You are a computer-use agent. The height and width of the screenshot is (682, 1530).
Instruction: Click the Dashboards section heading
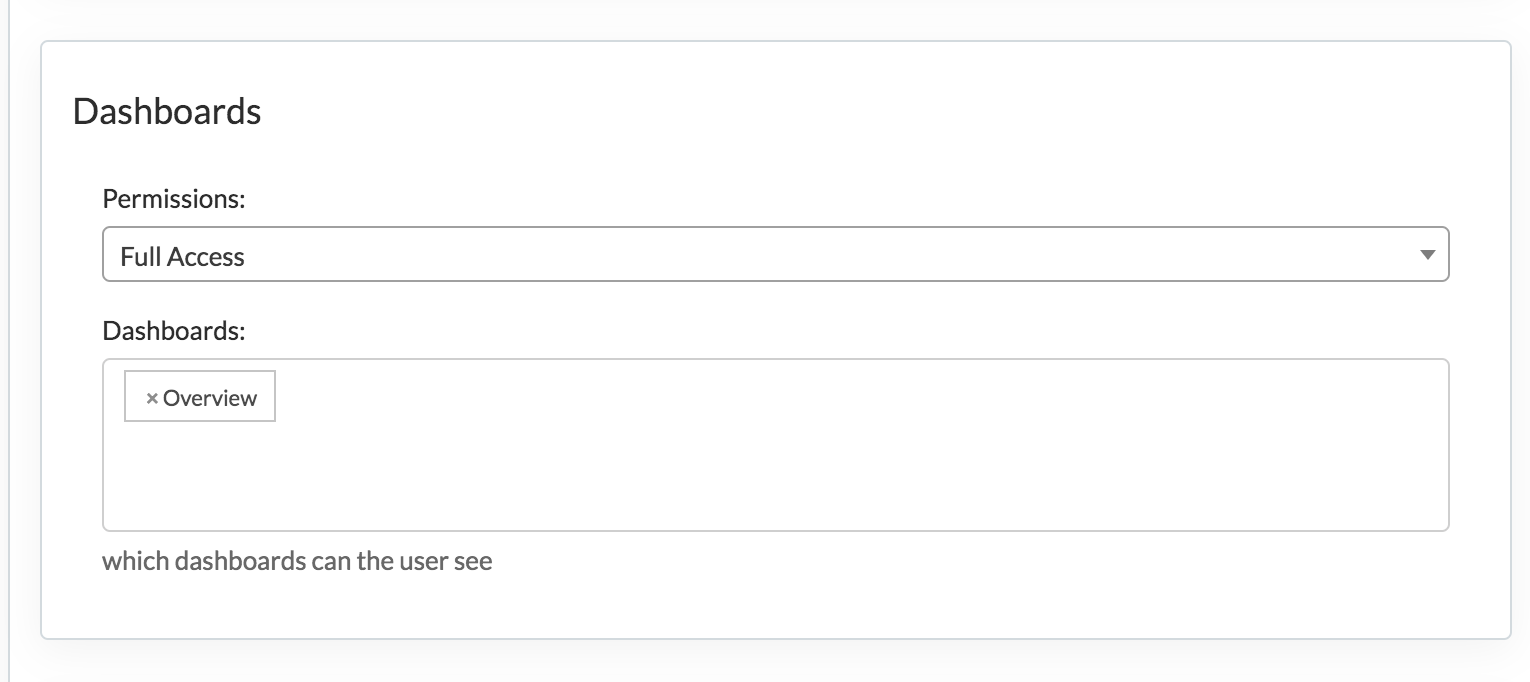tap(167, 111)
